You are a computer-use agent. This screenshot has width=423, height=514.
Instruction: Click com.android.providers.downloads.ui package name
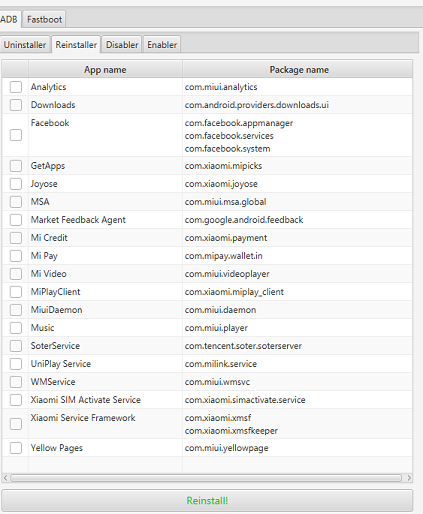click(x=257, y=105)
